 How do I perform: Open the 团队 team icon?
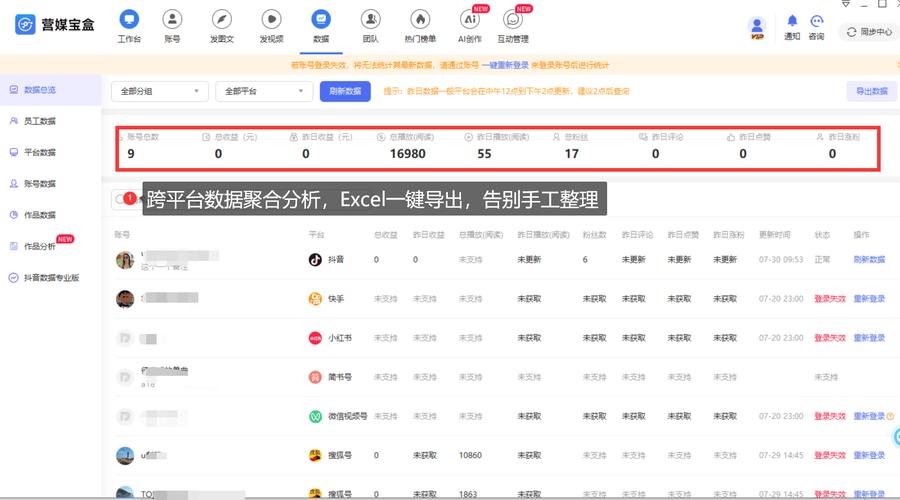pyautogui.click(x=370, y=19)
